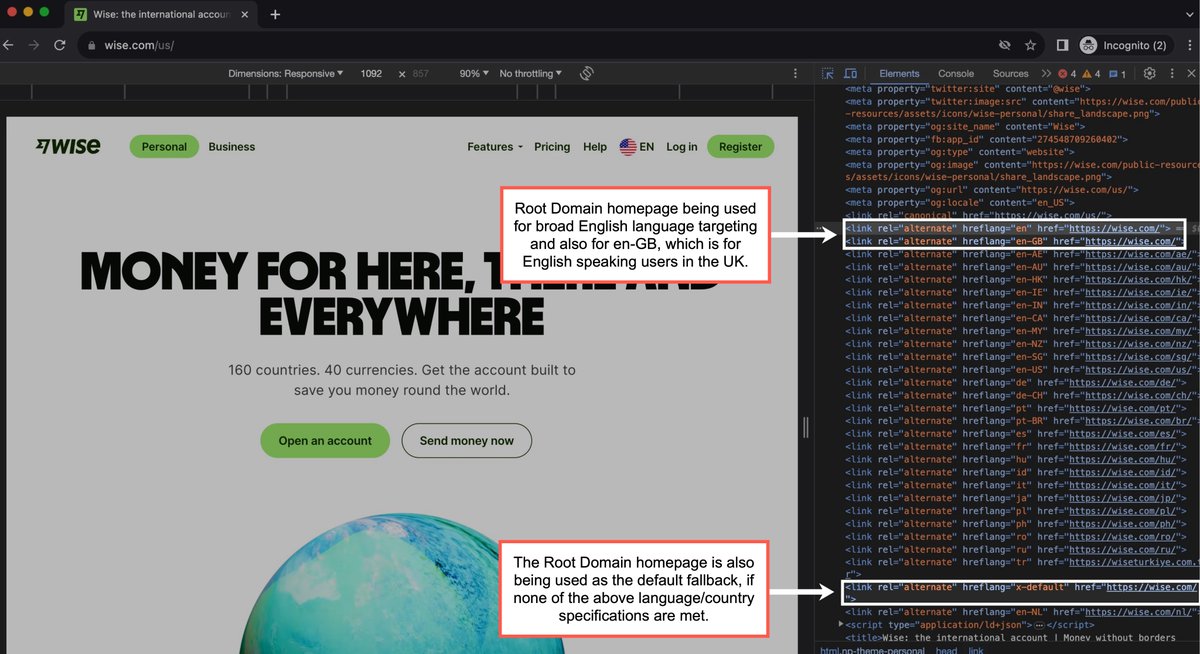The width and height of the screenshot is (1200, 654).
Task: Open DevTools settings gear
Action: (x=1150, y=73)
